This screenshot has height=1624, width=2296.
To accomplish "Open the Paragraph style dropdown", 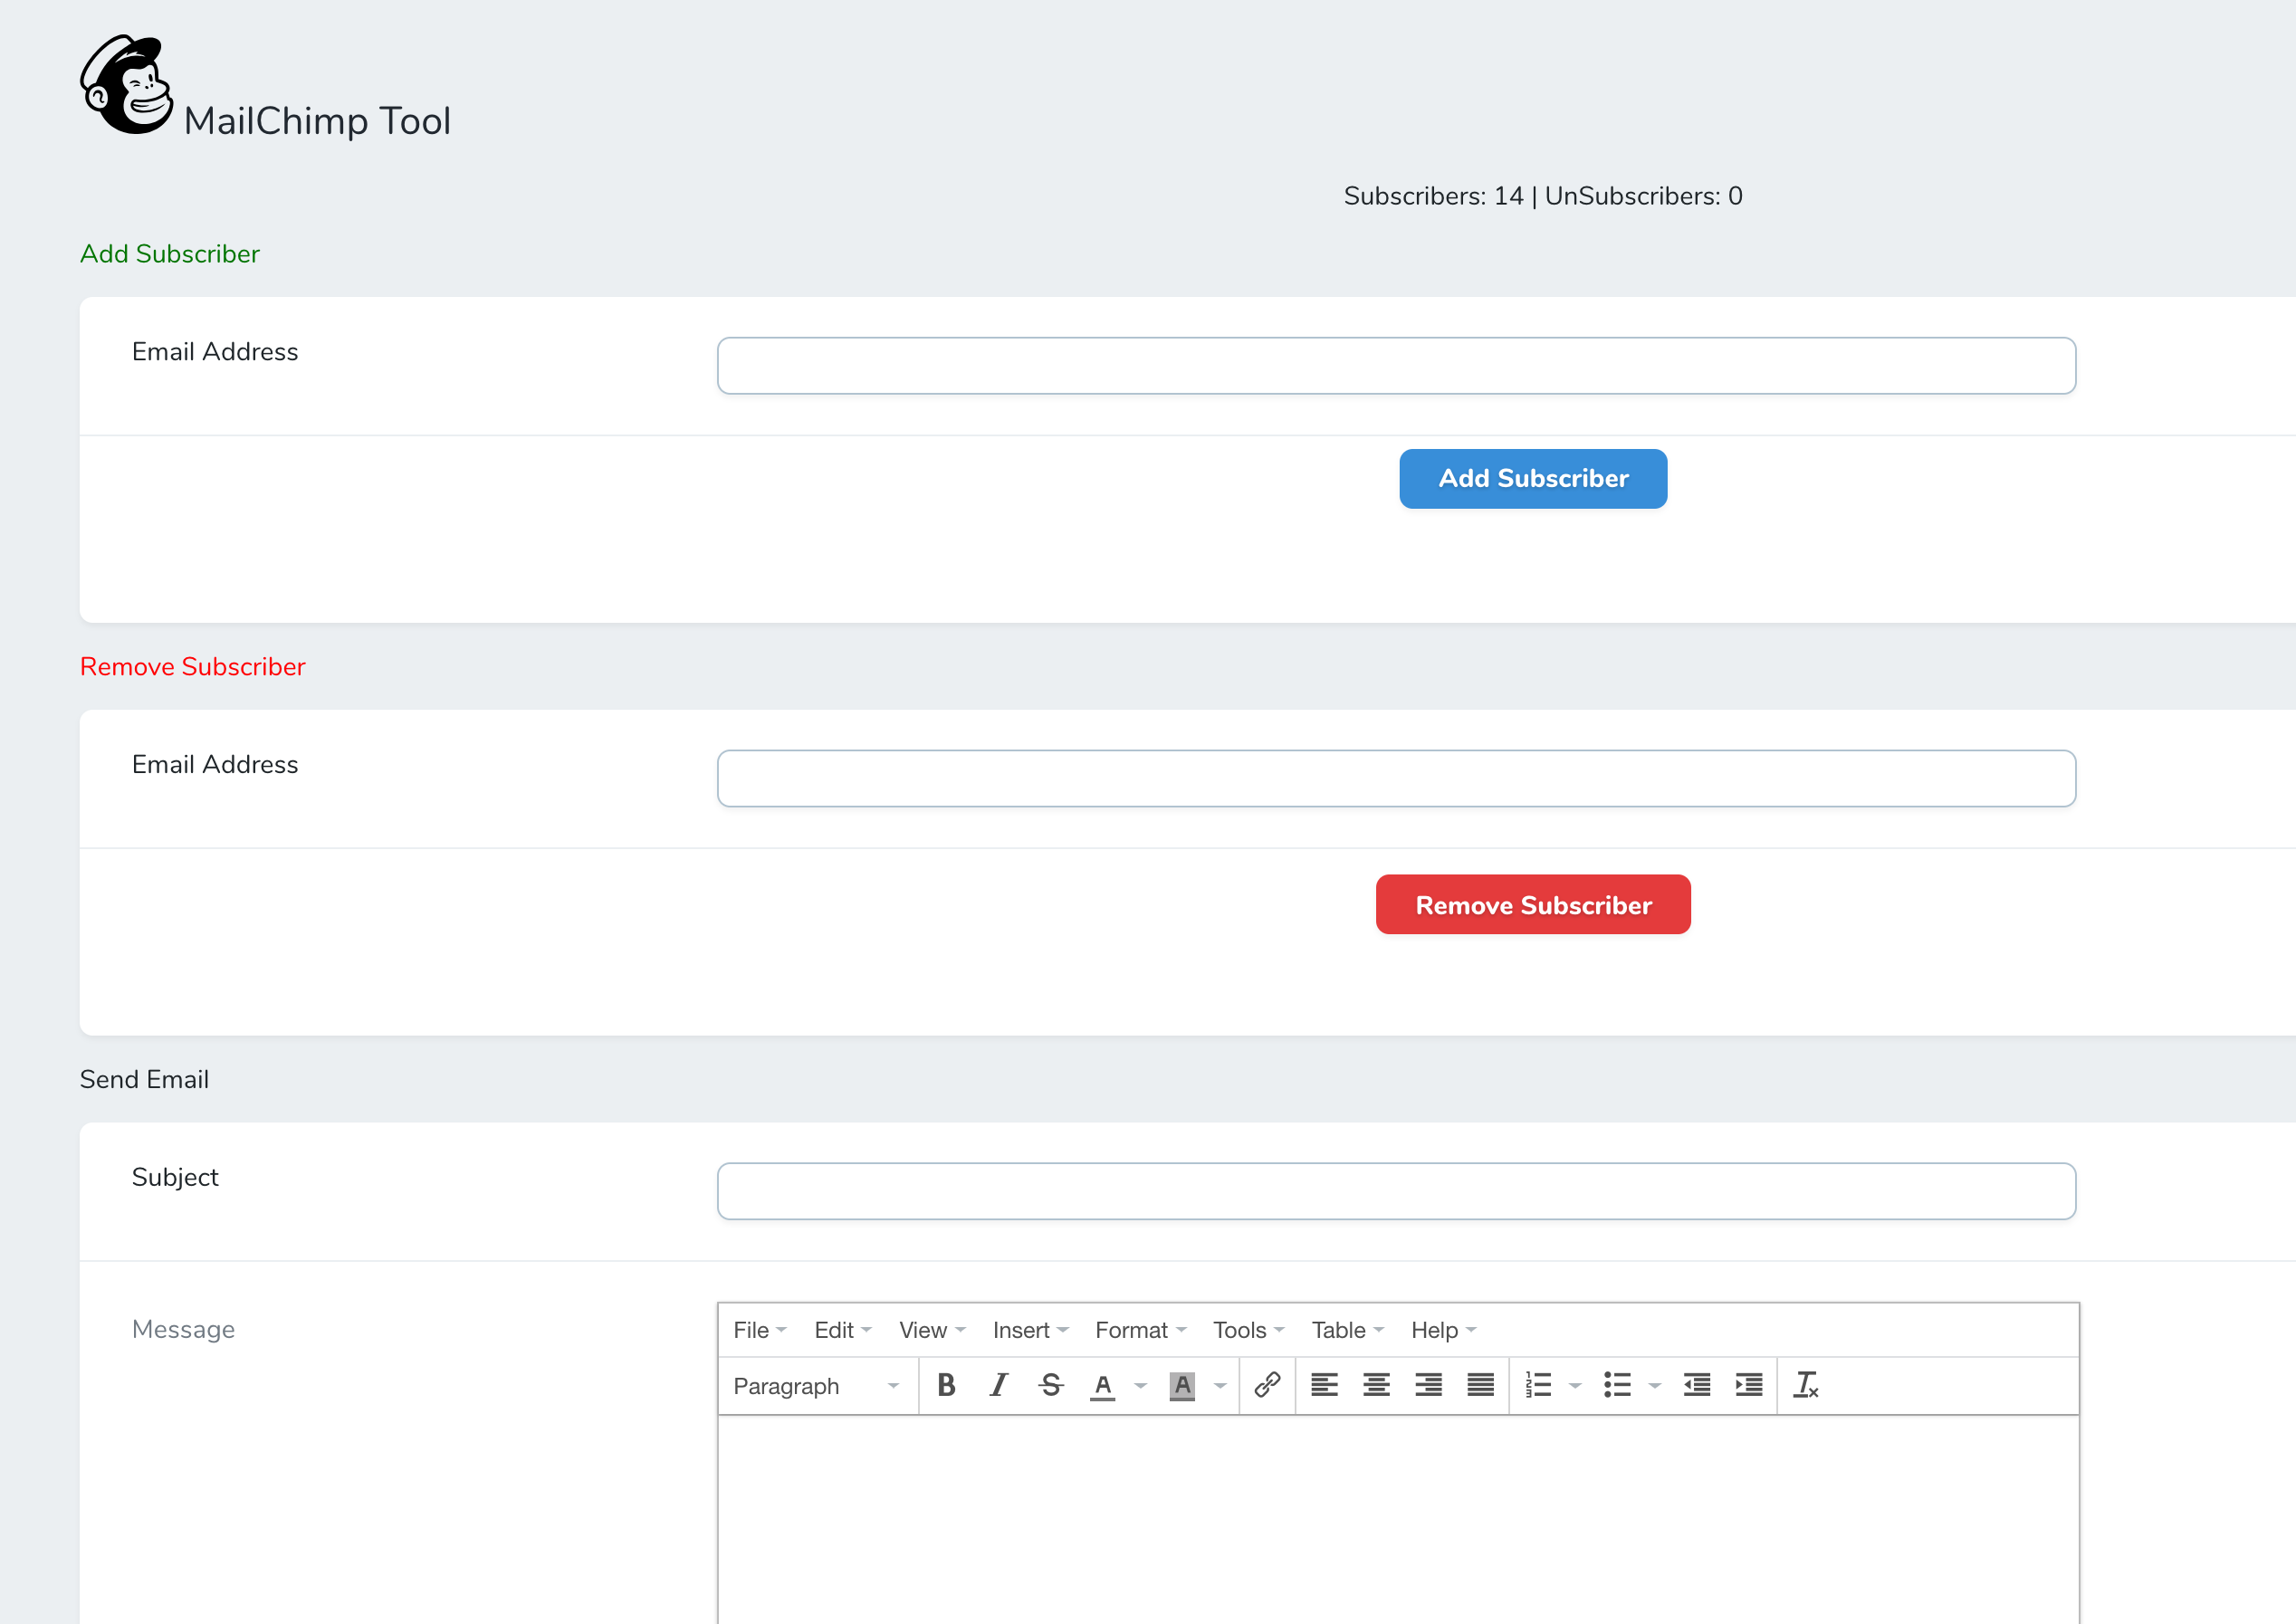I will 816,1386.
